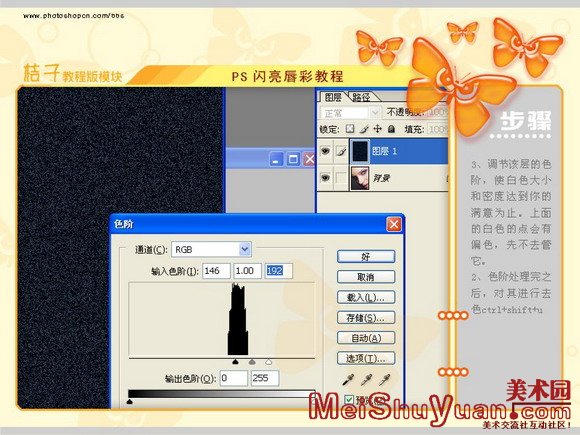Click the 背景 layer thumbnail
The height and width of the screenshot is (435, 580).
point(360,178)
